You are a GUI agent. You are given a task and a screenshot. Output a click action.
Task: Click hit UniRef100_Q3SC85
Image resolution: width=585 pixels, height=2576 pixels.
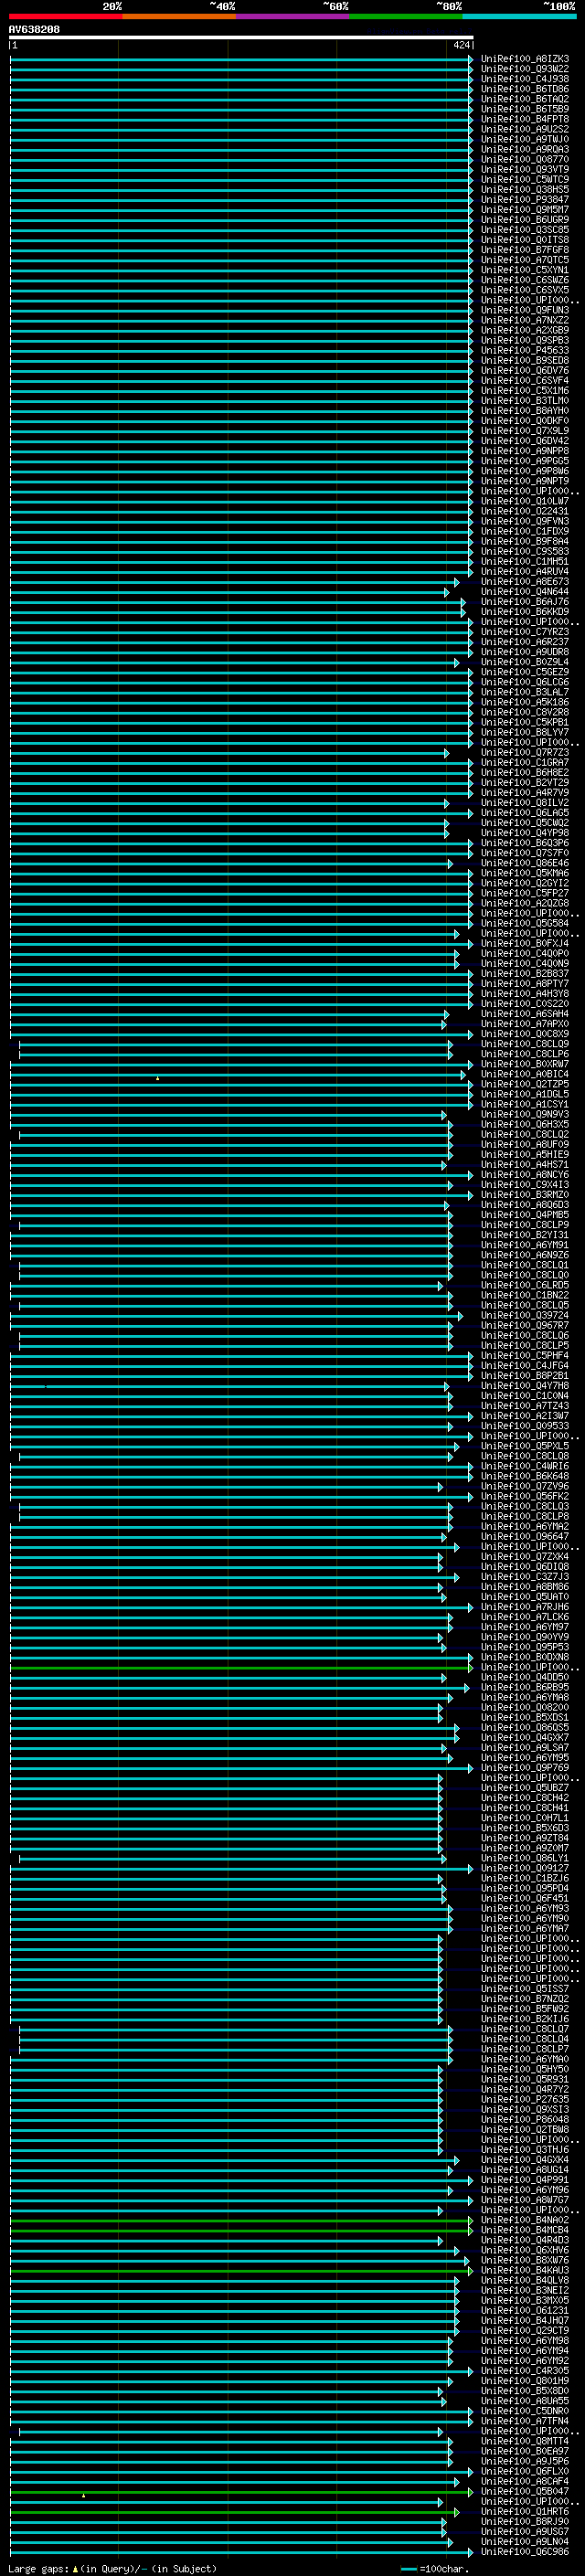(524, 230)
